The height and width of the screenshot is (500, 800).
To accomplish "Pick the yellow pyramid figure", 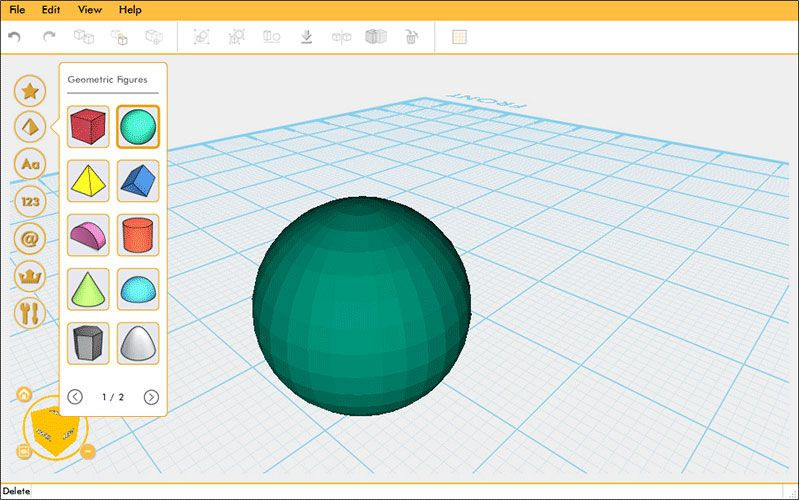I will tap(88, 181).
